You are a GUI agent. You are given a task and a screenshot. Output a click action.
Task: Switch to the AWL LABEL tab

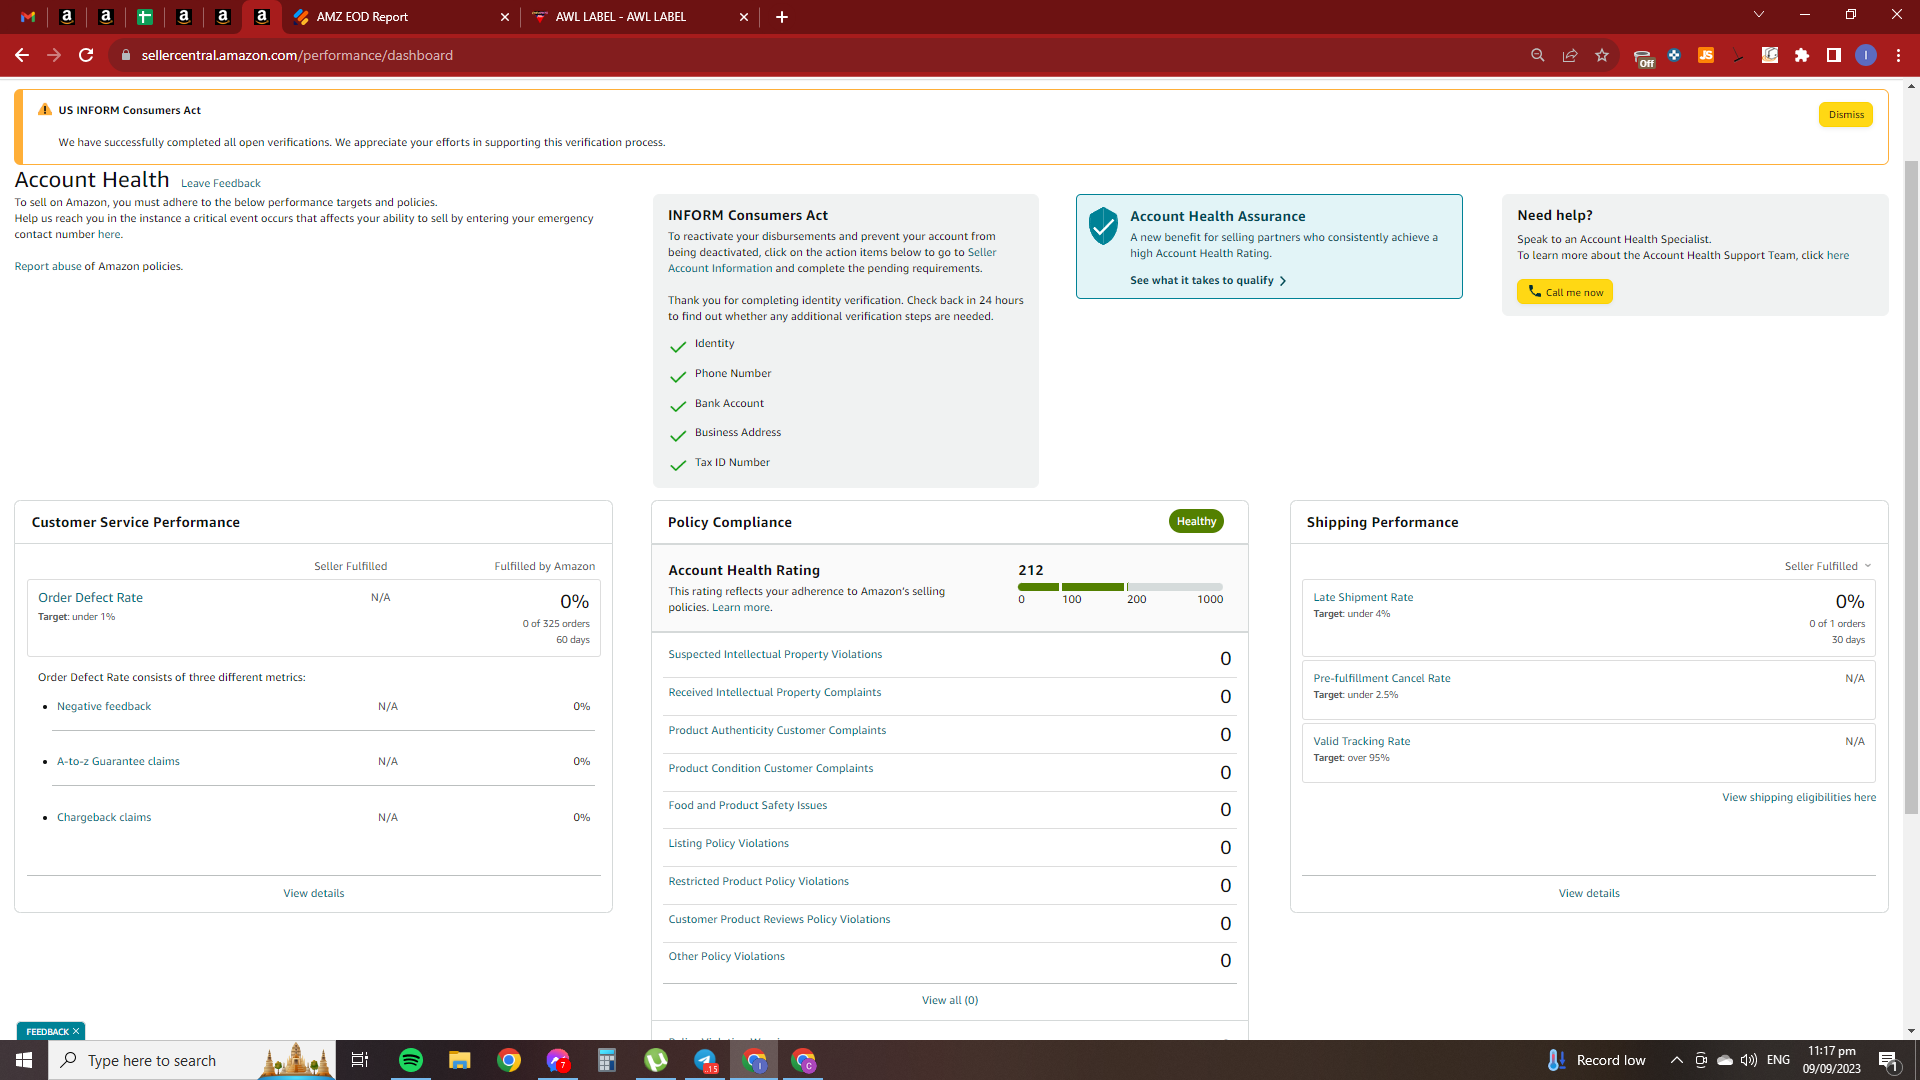640,17
